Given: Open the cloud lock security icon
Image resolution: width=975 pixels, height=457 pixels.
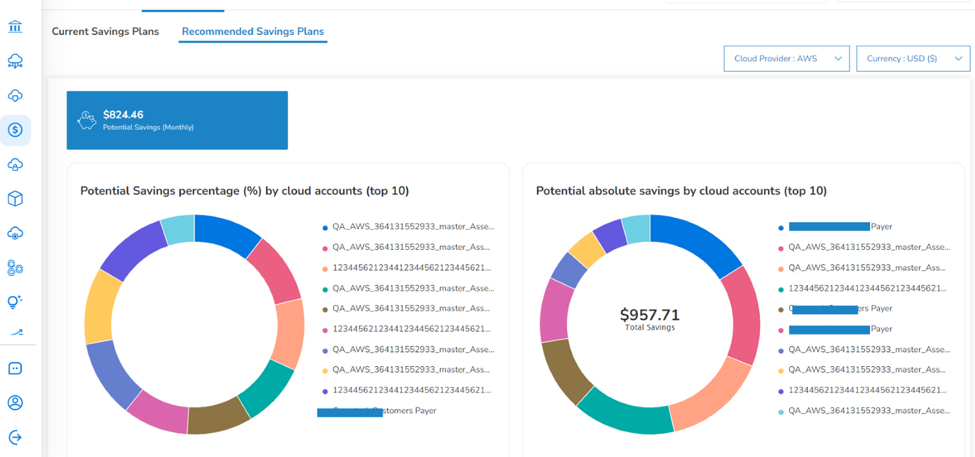Looking at the screenshot, I should [x=16, y=164].
